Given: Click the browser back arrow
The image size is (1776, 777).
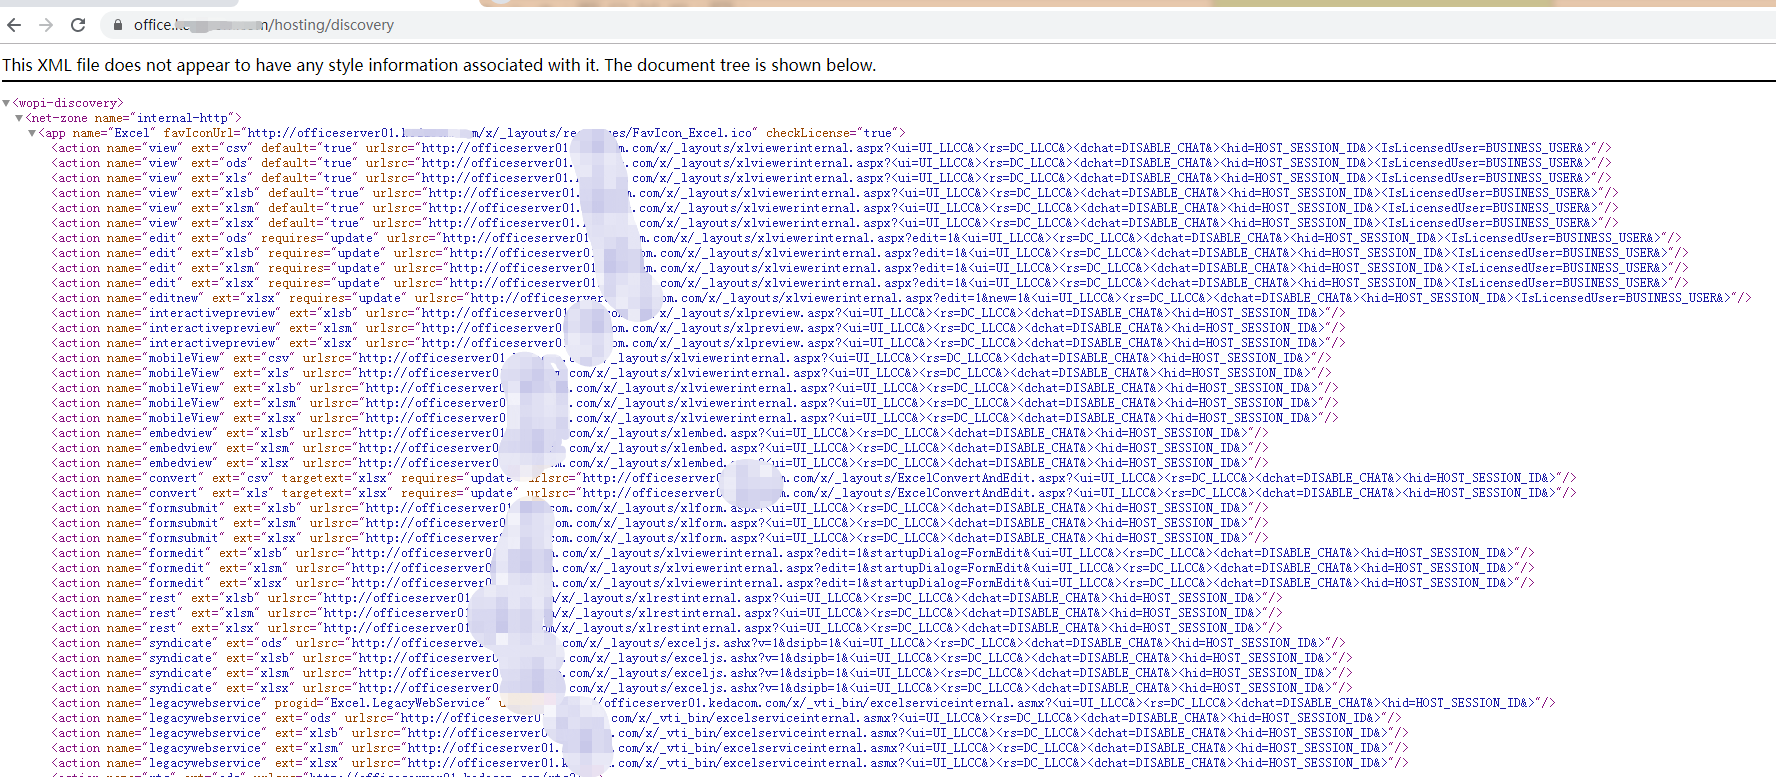Looking at the screenshot, I should pyautogui.click(x=14, y=25).
